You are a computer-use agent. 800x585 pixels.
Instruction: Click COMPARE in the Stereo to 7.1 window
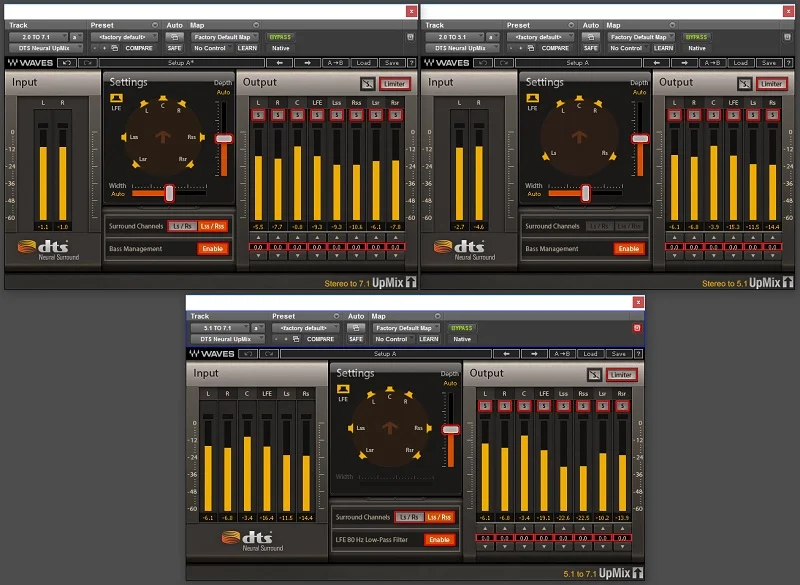139,48
